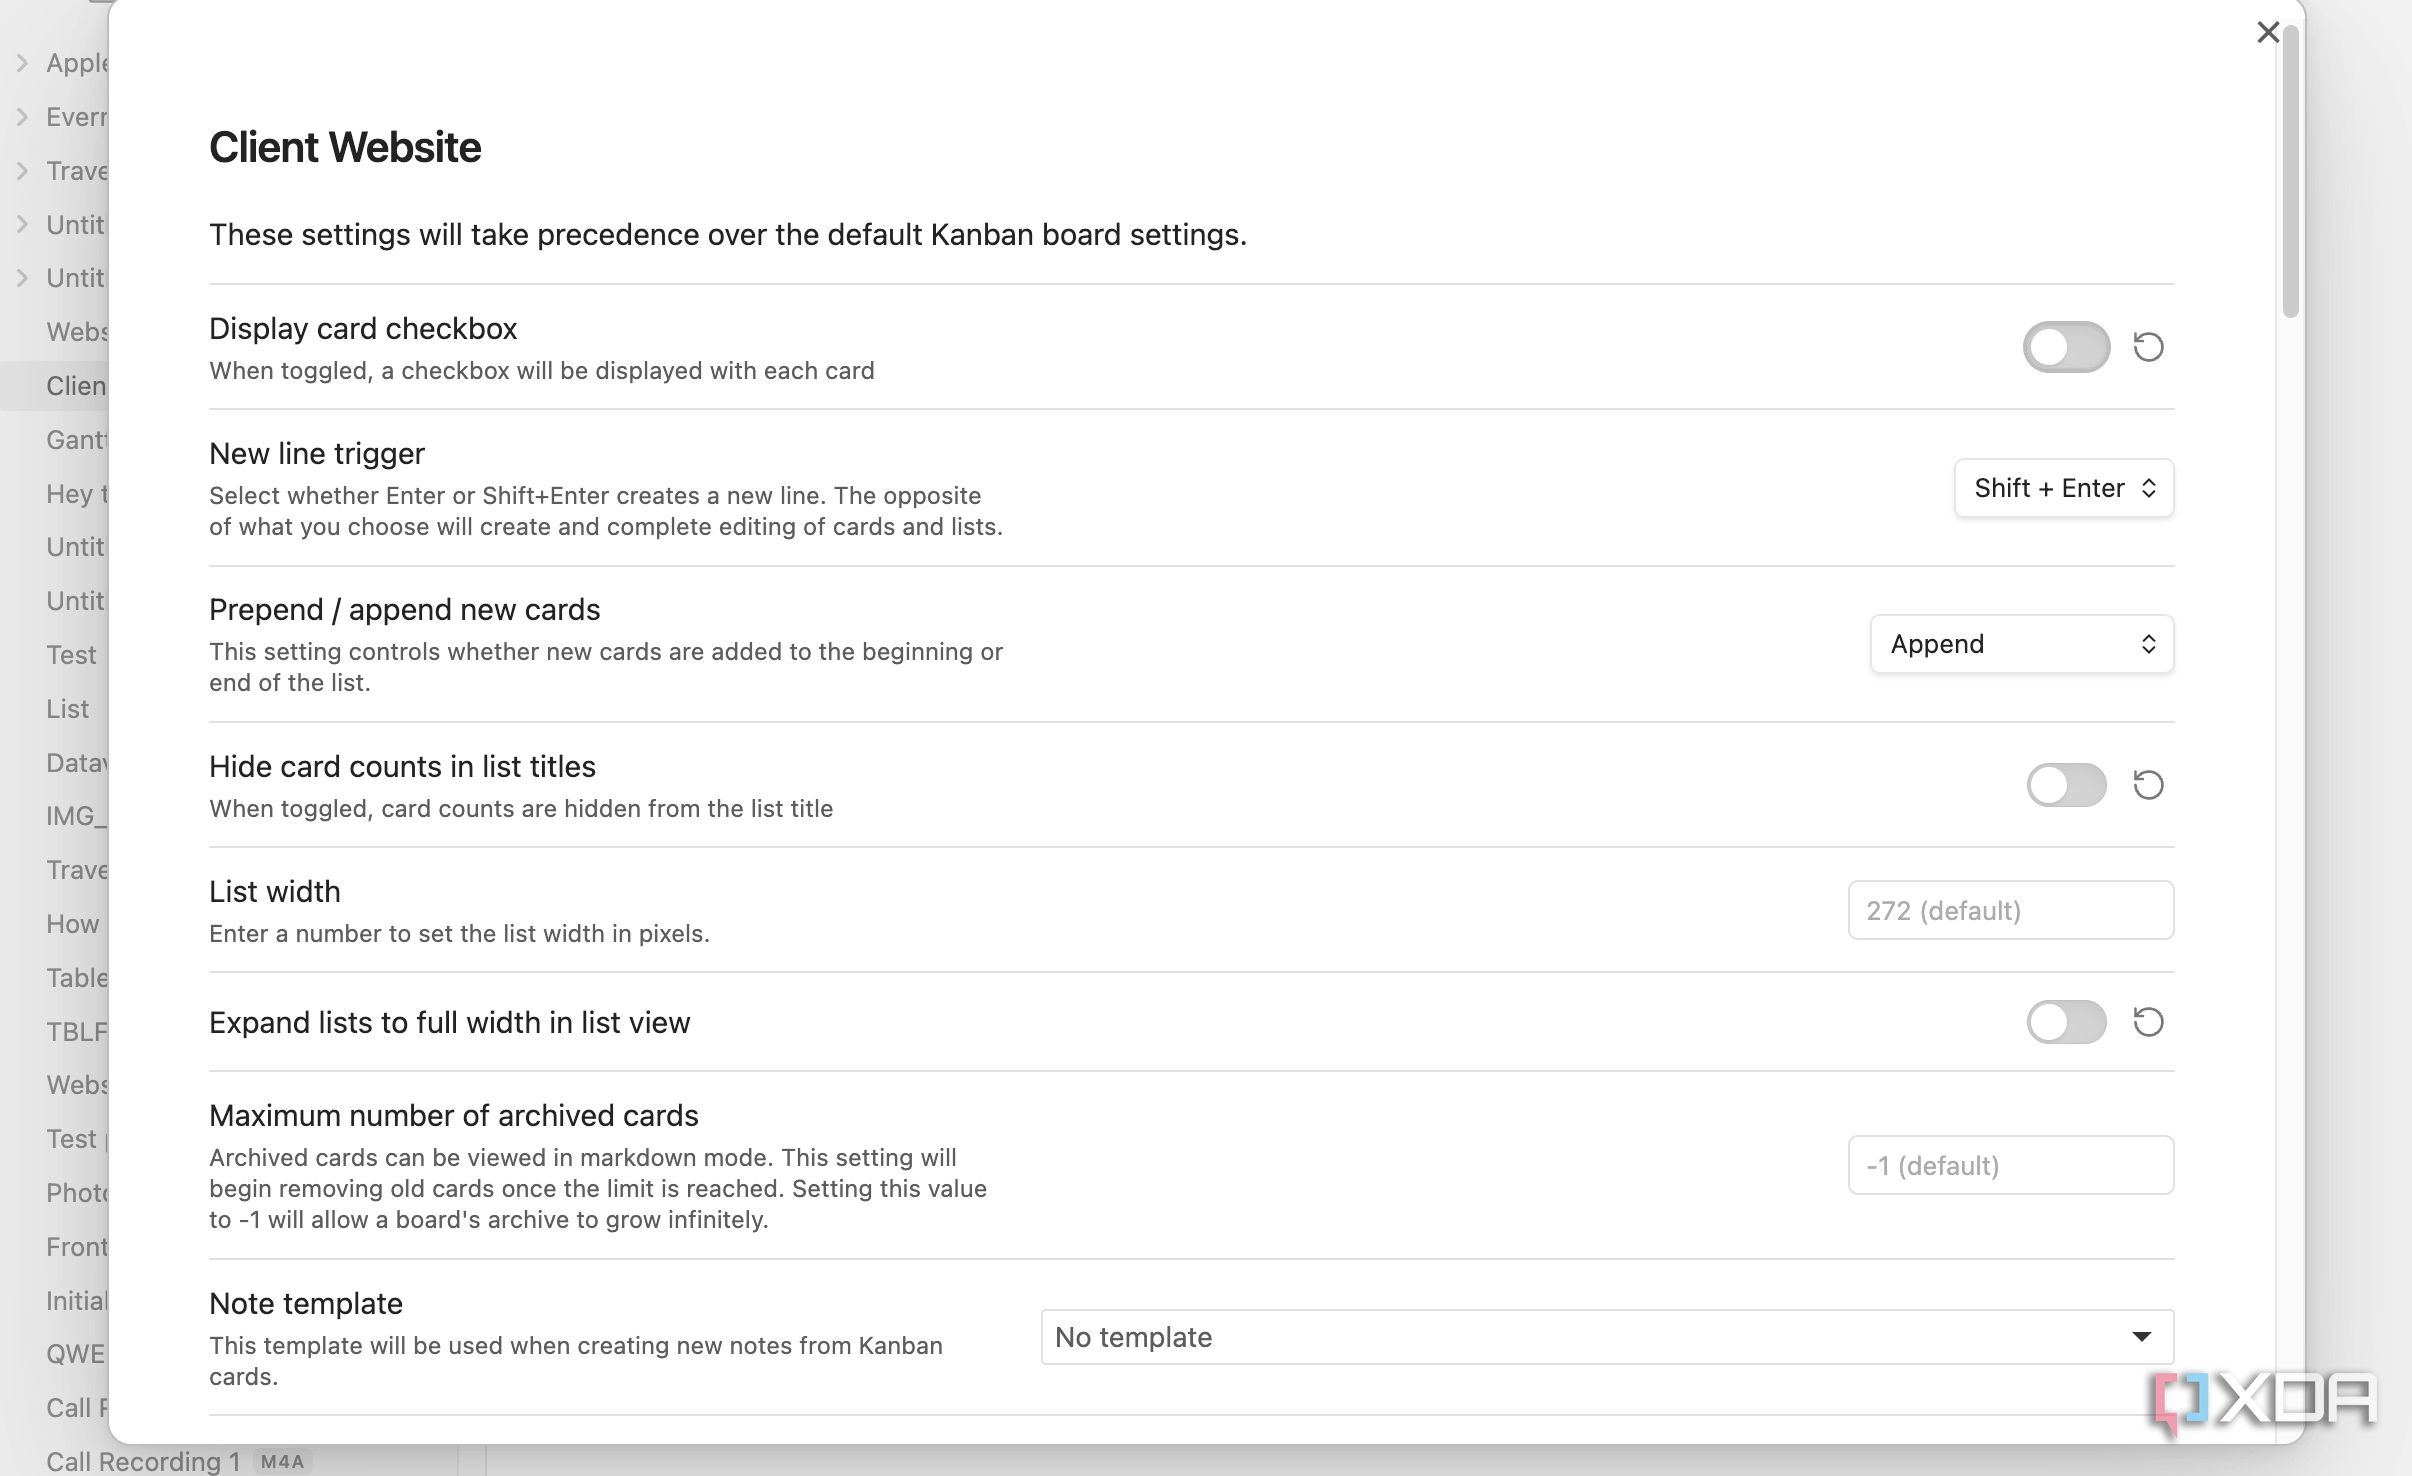Reset the Hide card counts setting
This screenshot has width=2412, height=1476.
[2148, 785]
